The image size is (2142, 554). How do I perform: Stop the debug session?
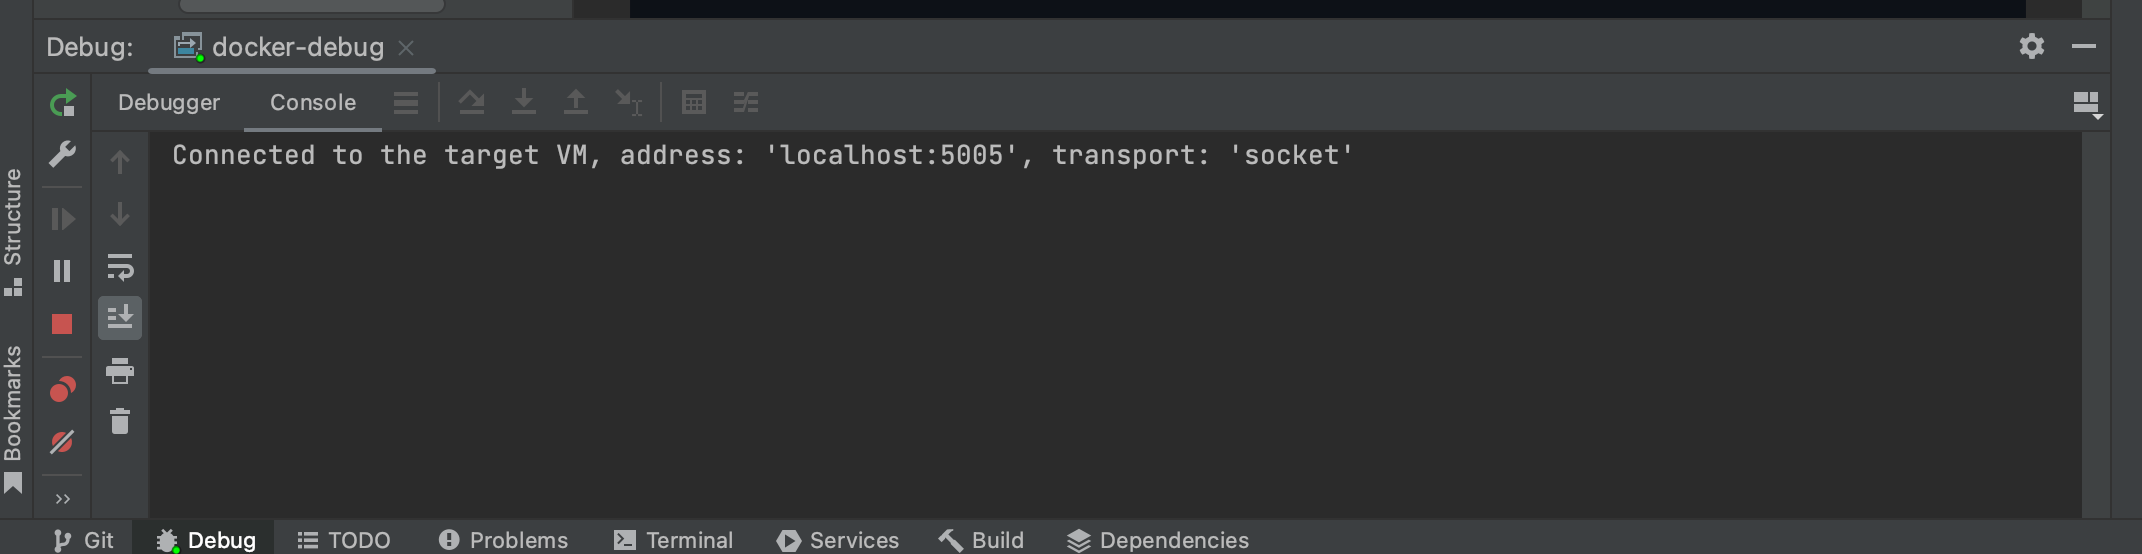[62, 324]
